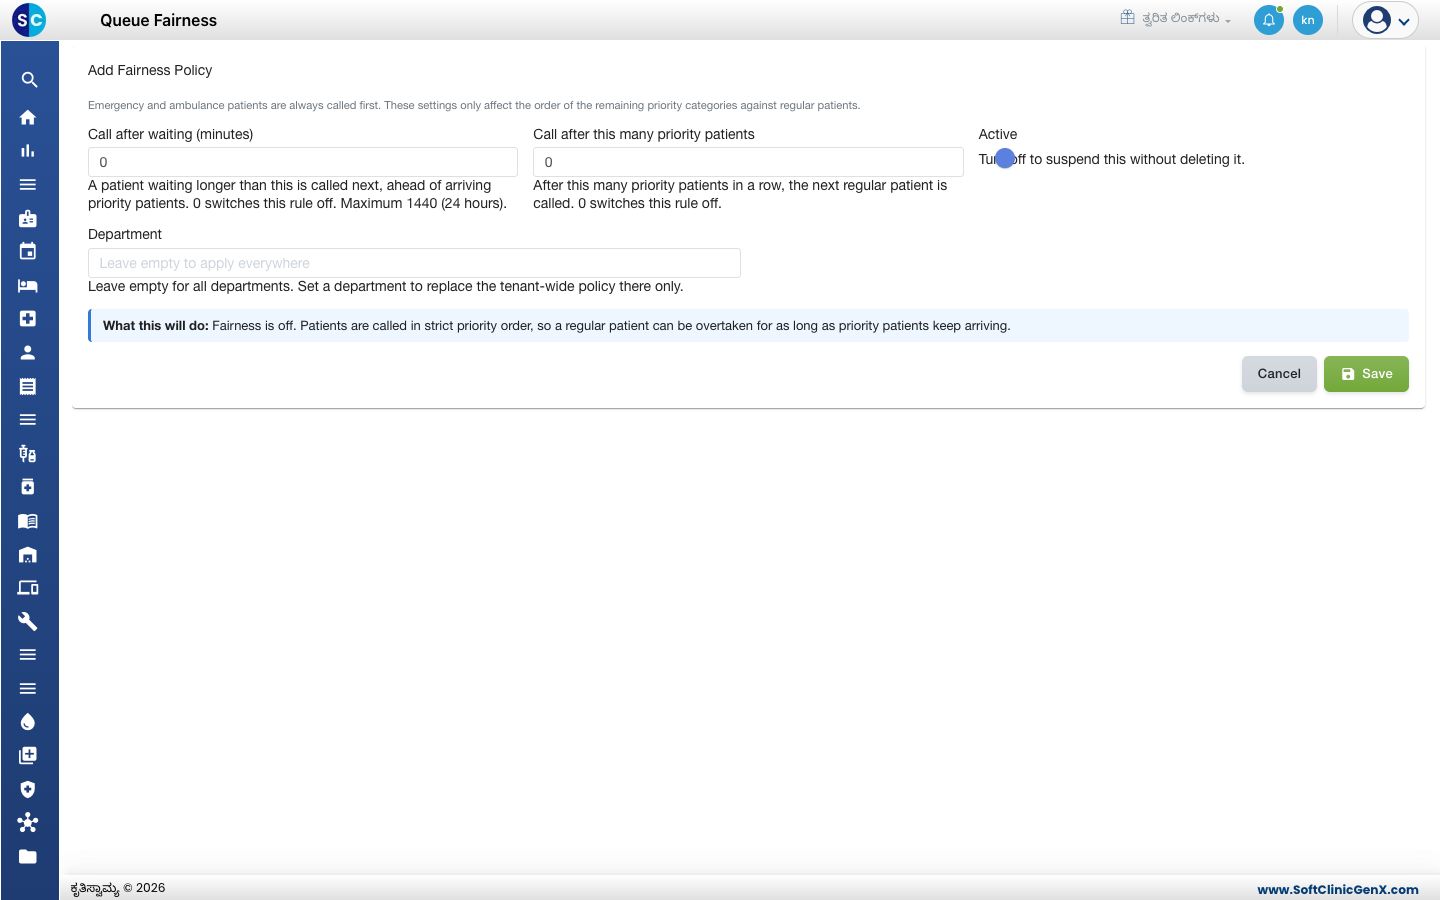Open the person profile sidebar icon
This screenshot has width=1440, height=900.
tap(28, 352)
